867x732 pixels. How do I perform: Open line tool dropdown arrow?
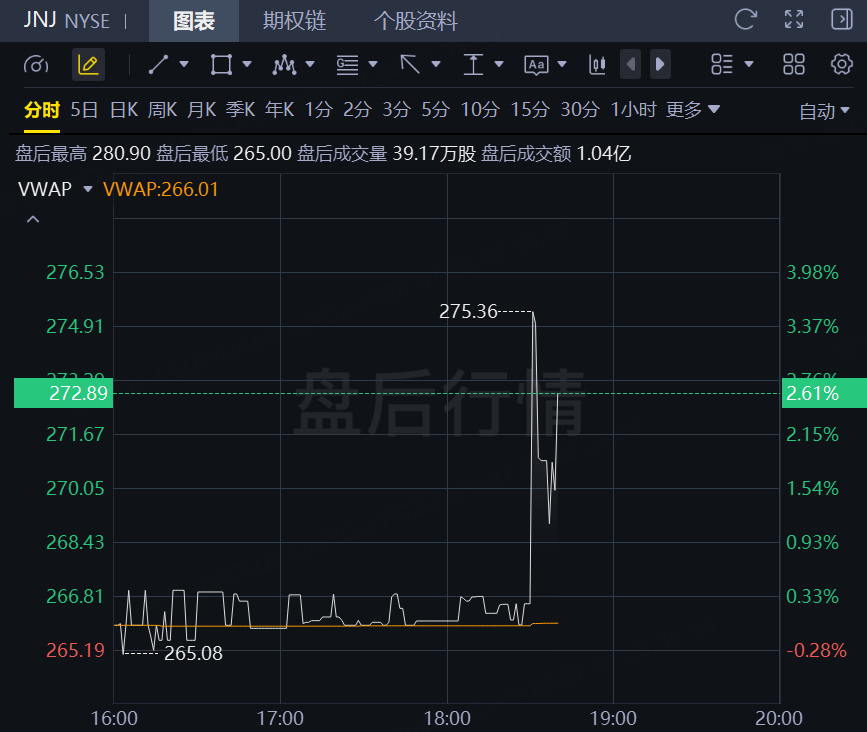pyautogui.click(x=184, y=65)
